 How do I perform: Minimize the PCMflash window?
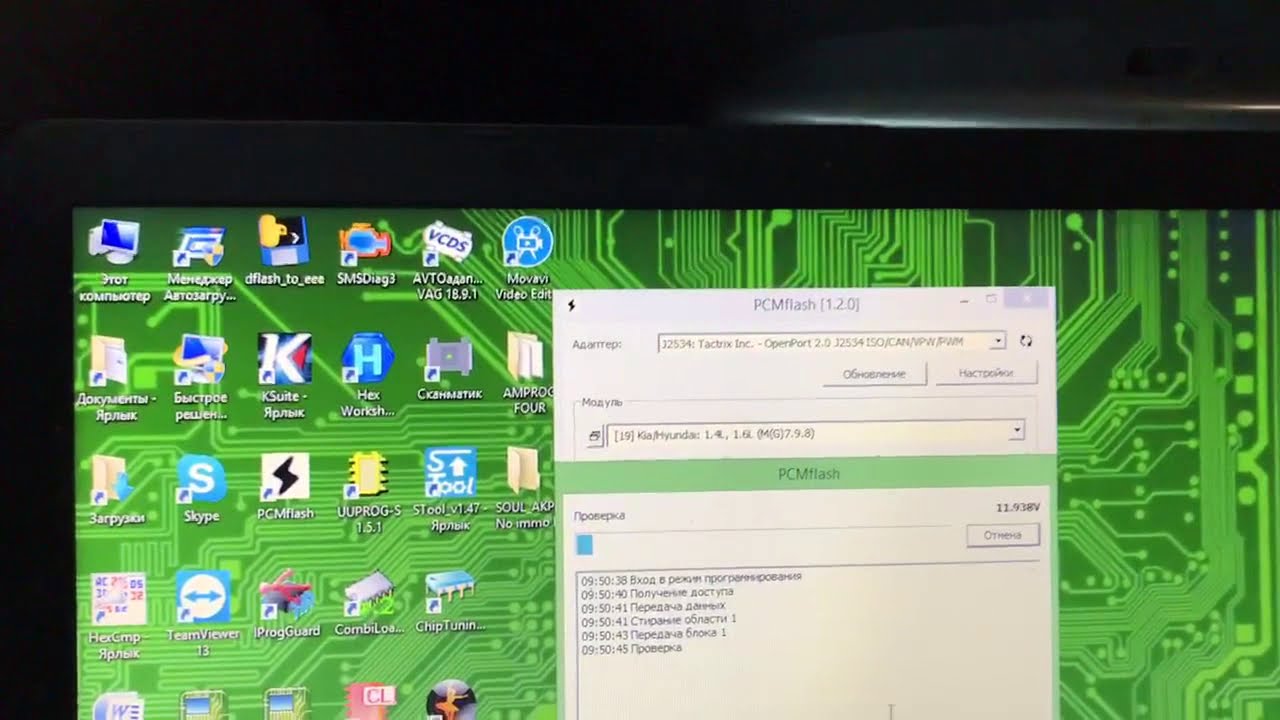(964, 299)
